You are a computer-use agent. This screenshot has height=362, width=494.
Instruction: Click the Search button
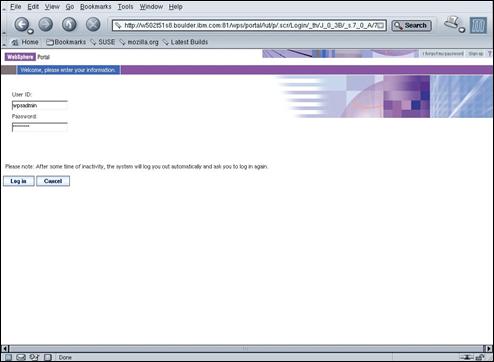pos(411,26)
